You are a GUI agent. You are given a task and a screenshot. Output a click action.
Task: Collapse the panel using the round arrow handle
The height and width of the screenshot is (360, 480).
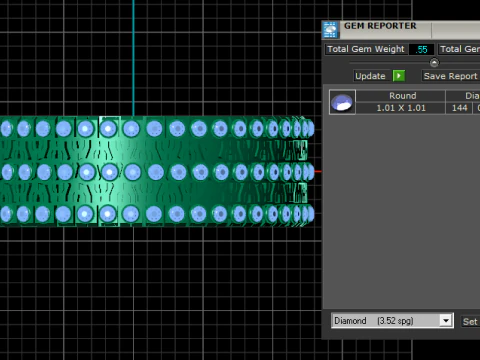[x=434, y=62]
